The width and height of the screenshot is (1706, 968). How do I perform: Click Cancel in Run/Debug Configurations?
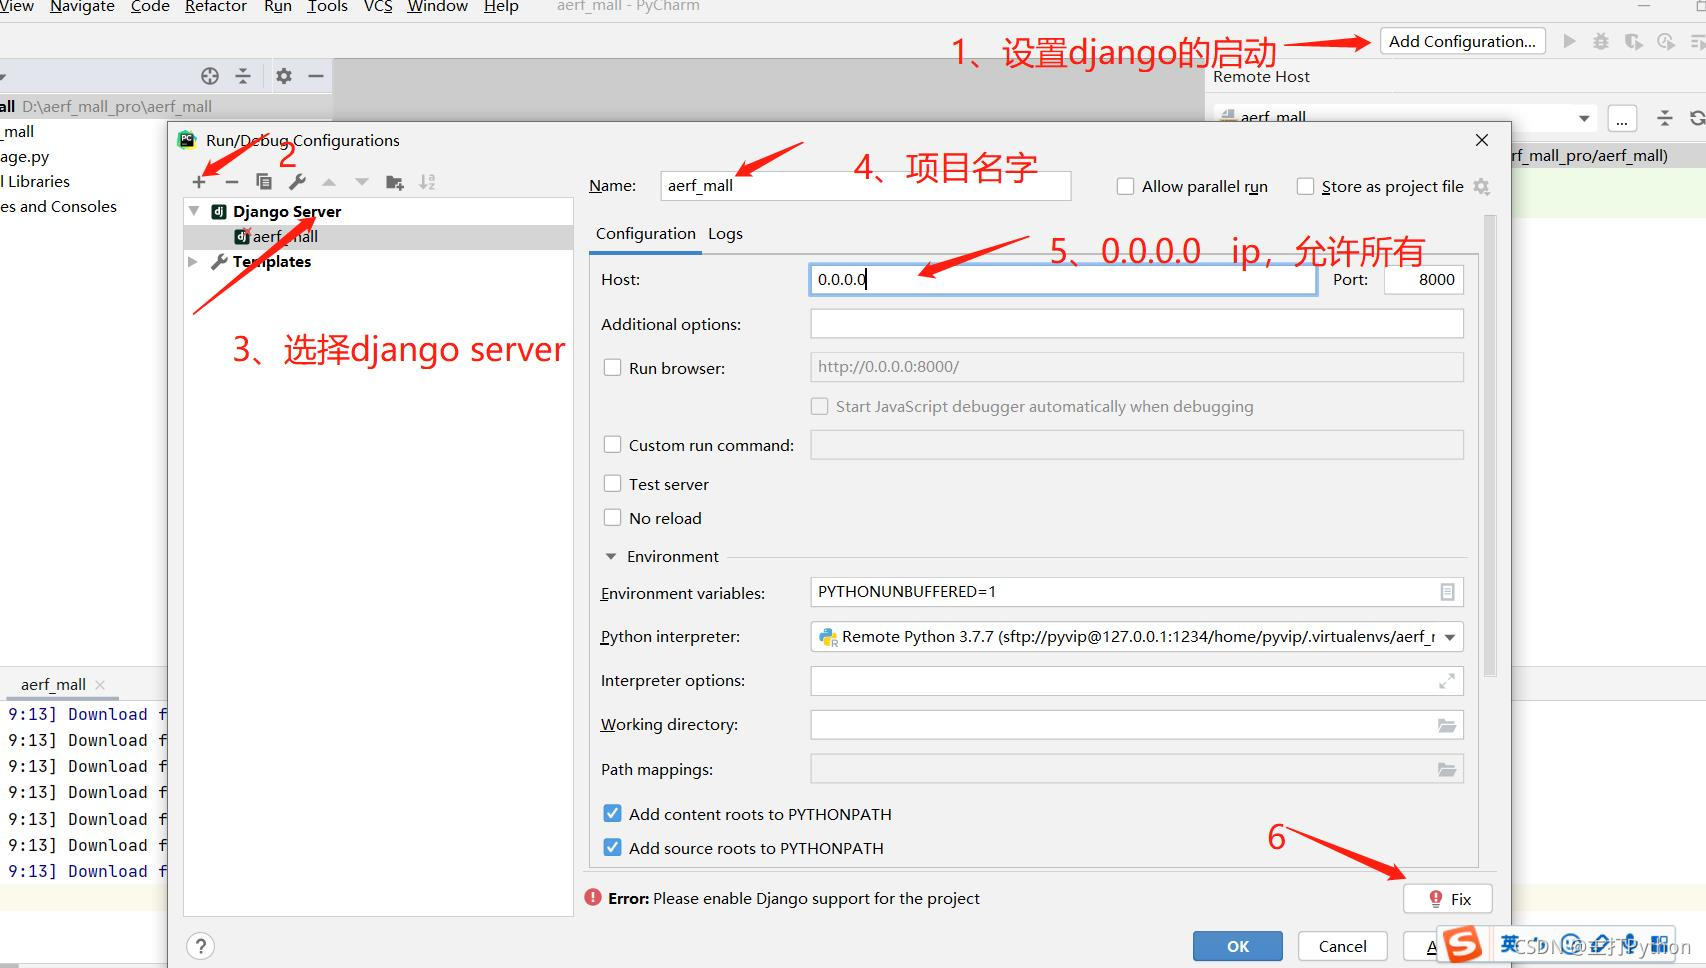tap(1342, 946)
